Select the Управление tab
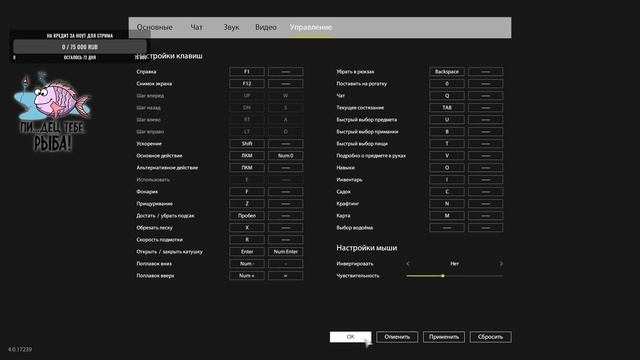 click(x=311, y=27)
